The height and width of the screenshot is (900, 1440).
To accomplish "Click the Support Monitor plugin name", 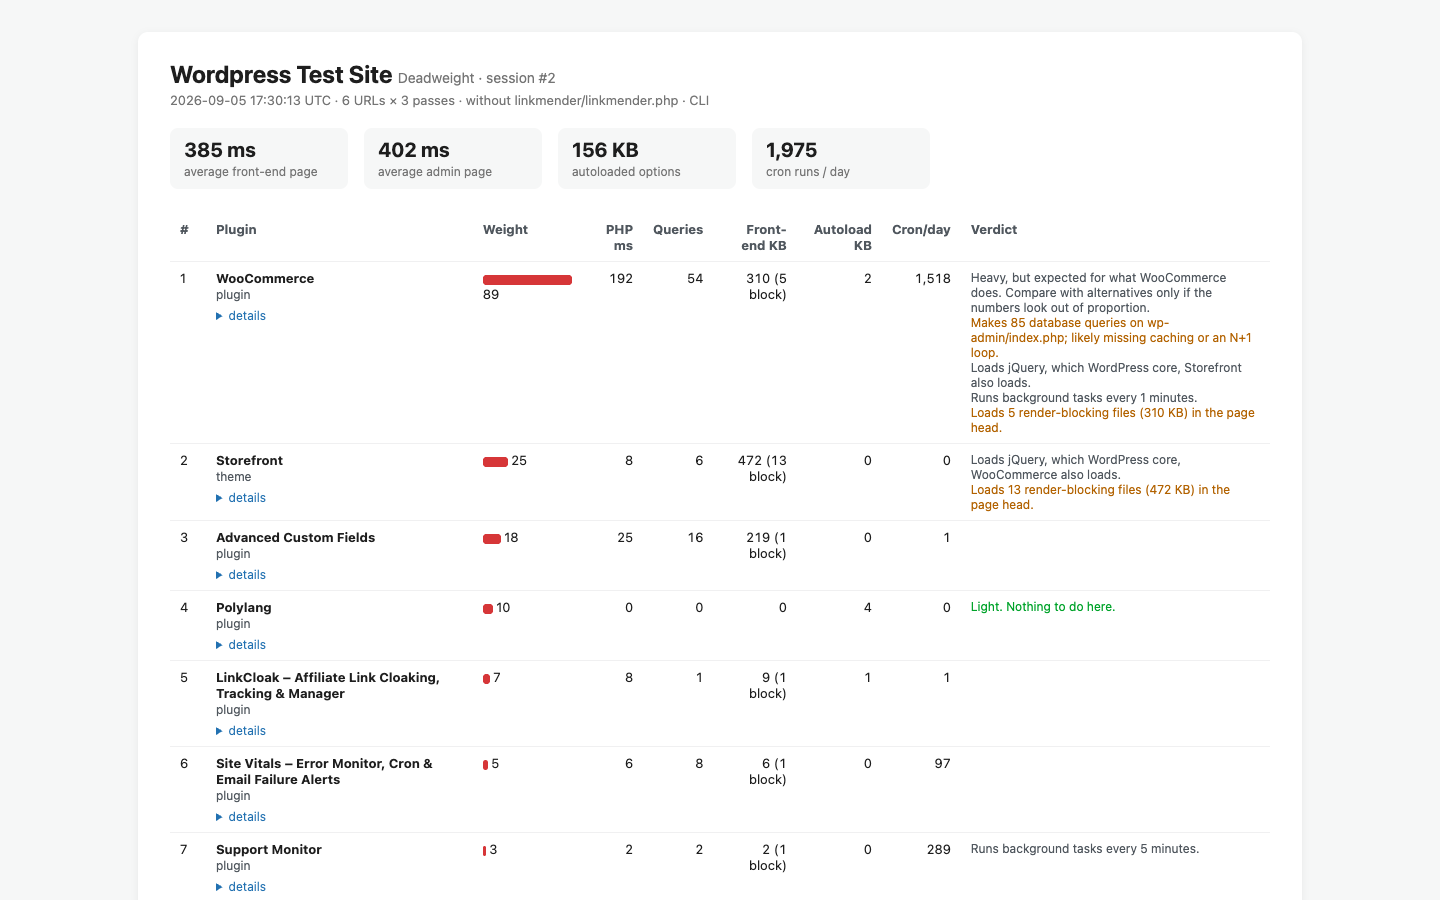I will (269, 850).
